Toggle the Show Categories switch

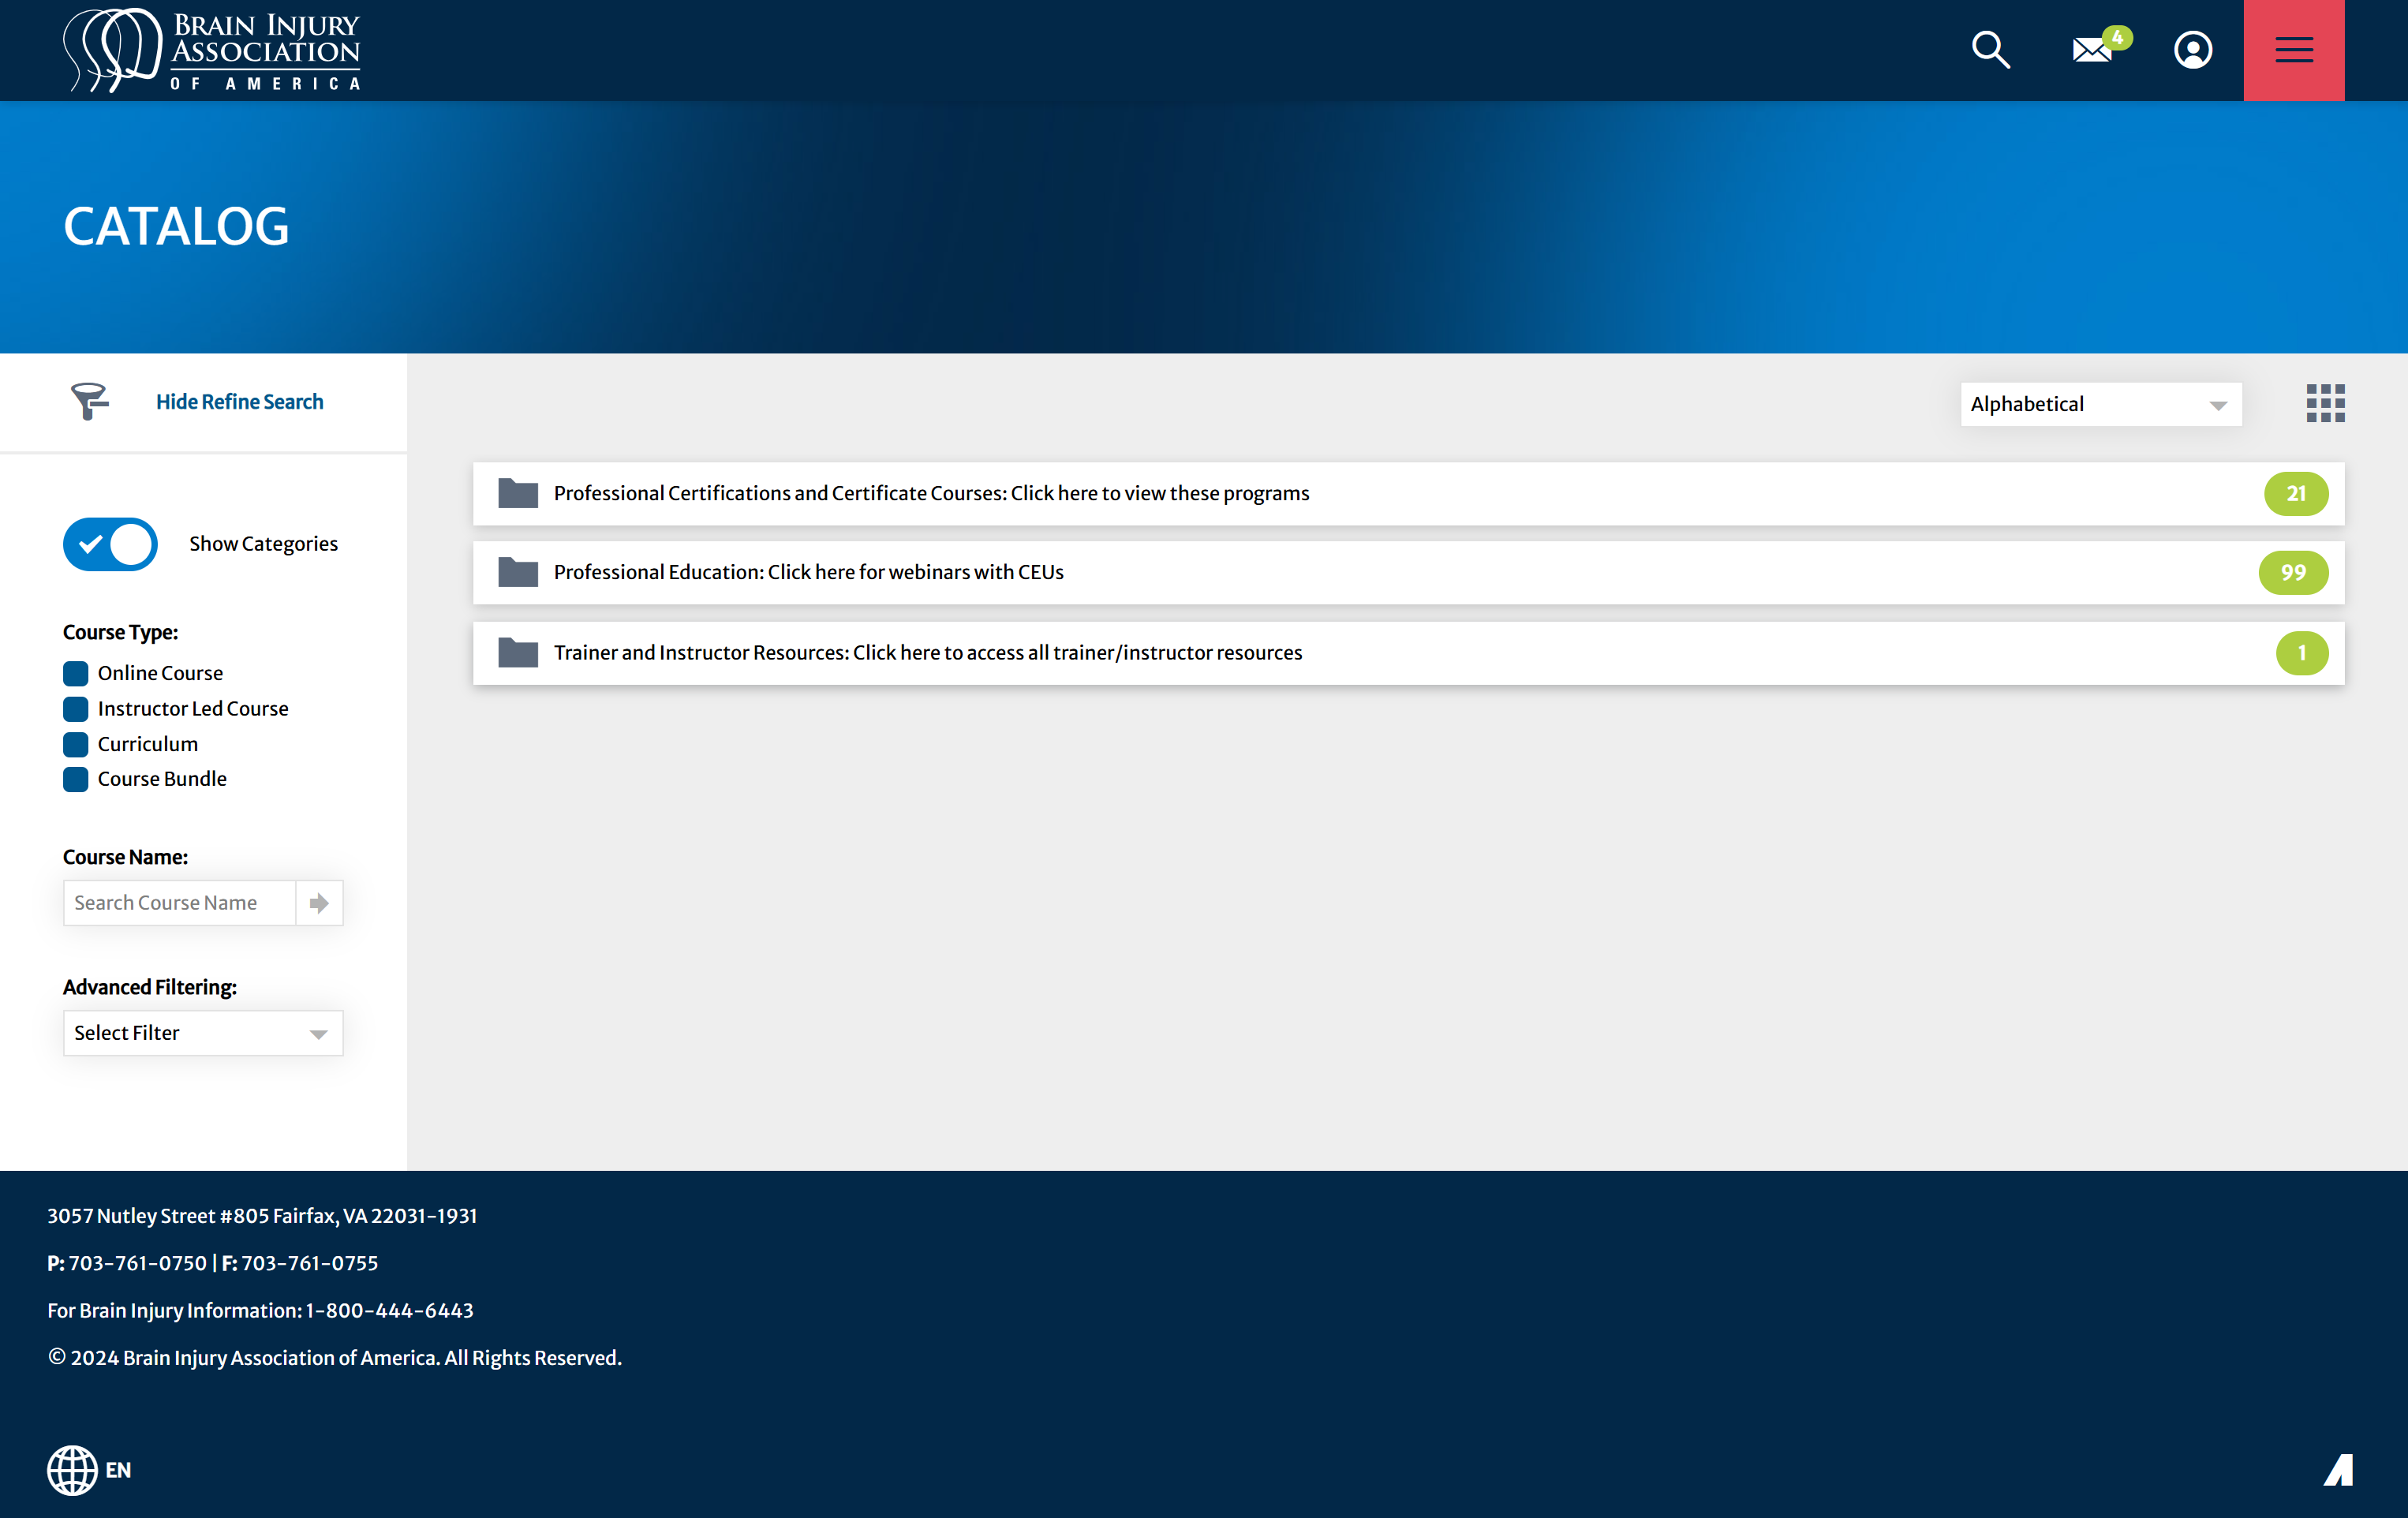tap(110, 544)
